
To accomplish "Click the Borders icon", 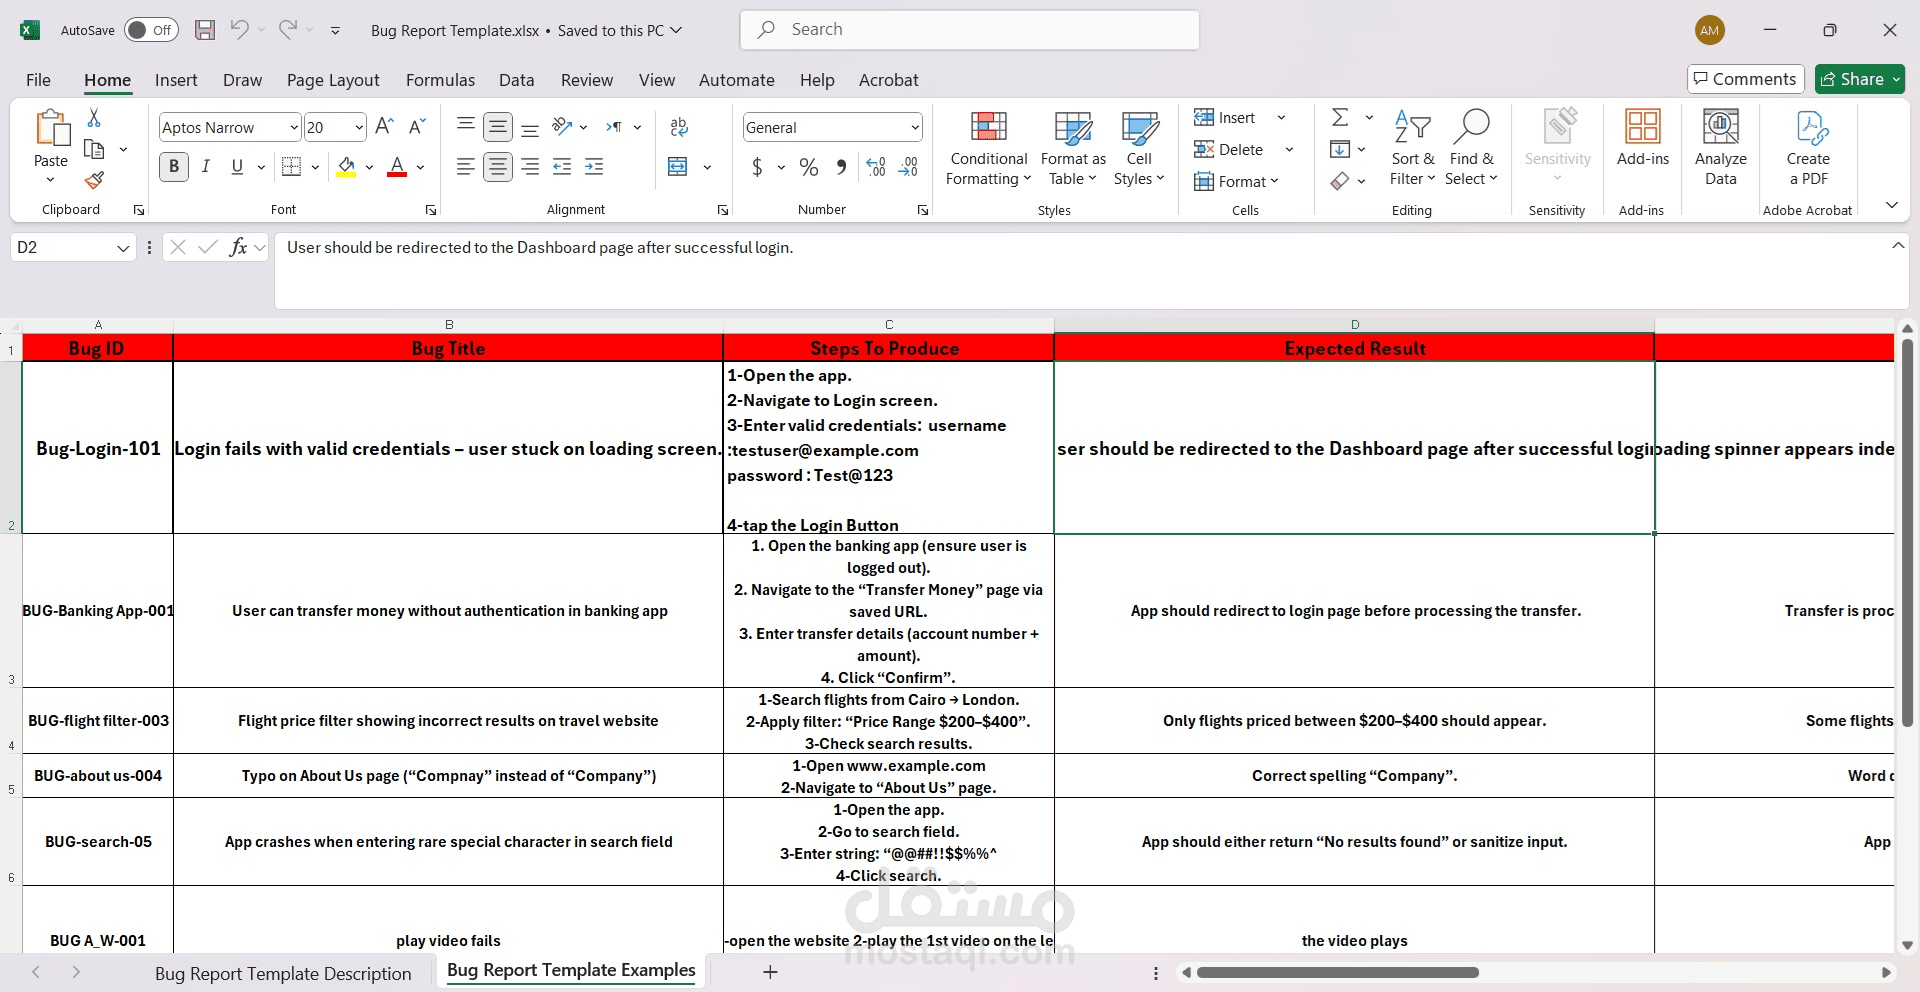I will [291, 167].
